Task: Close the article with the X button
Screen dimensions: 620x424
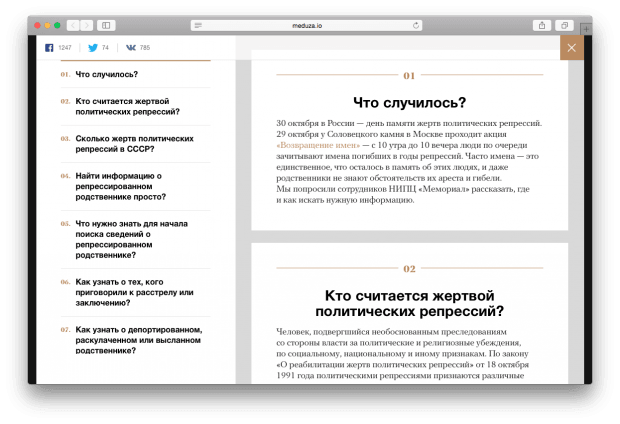Action: [571, 47]
